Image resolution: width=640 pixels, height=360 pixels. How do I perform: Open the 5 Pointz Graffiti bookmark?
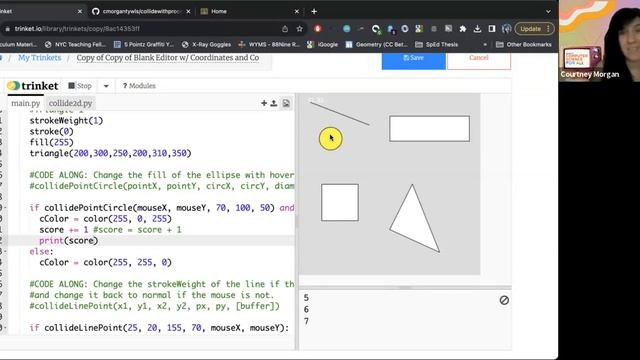coord(144,44)
